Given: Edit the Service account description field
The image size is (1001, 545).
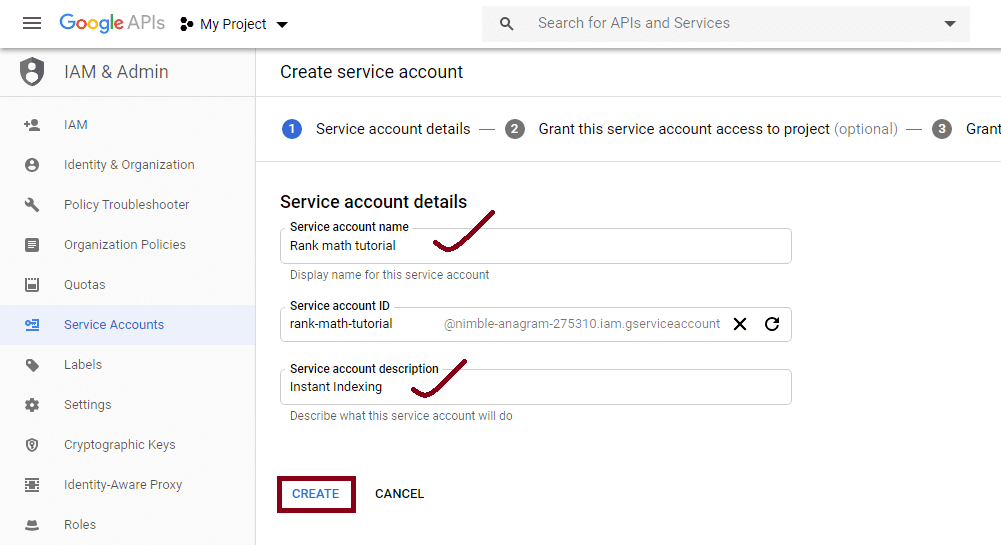Looking at the screenshot, I should (536, 387).
